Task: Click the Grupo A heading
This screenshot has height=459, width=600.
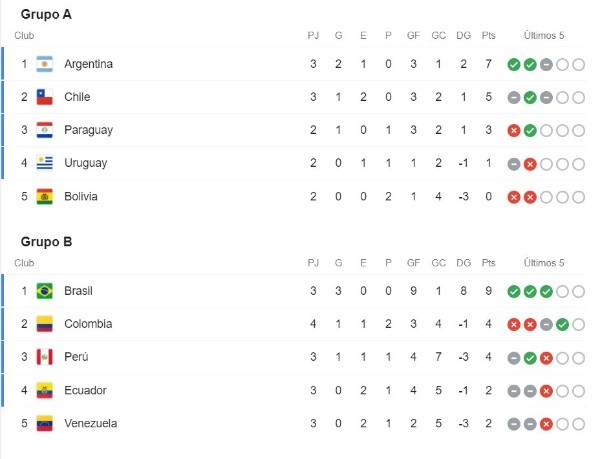Action: click(x=46, y=15)
